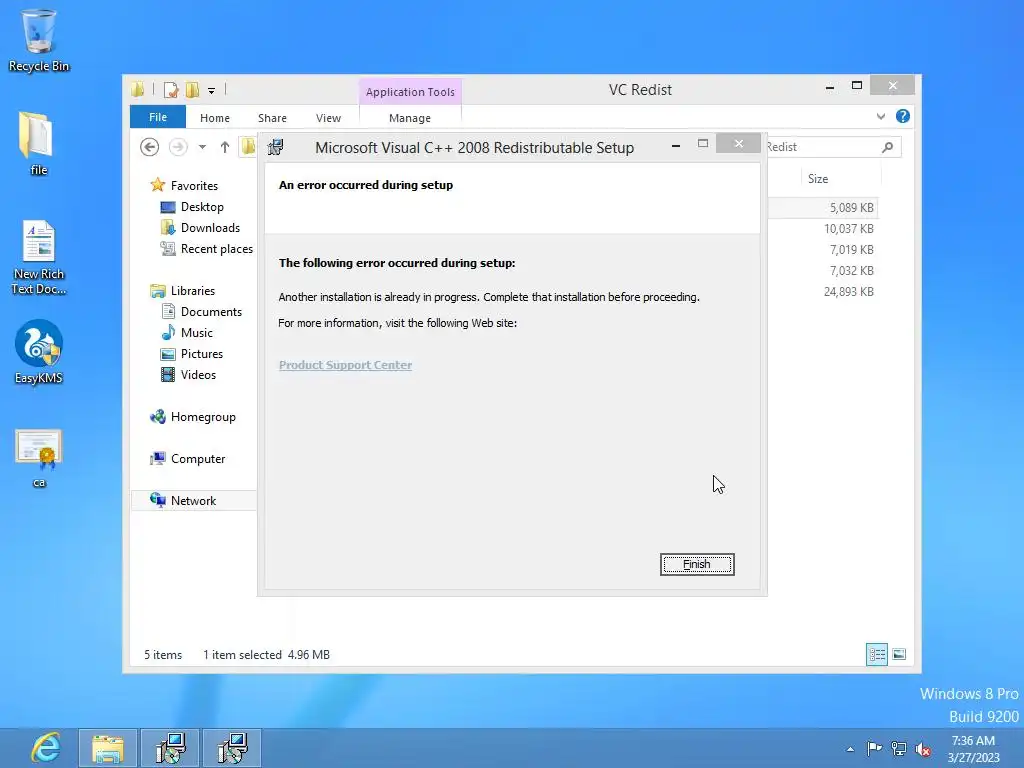Select the 7,019 KB file row

tap(823, 249)
